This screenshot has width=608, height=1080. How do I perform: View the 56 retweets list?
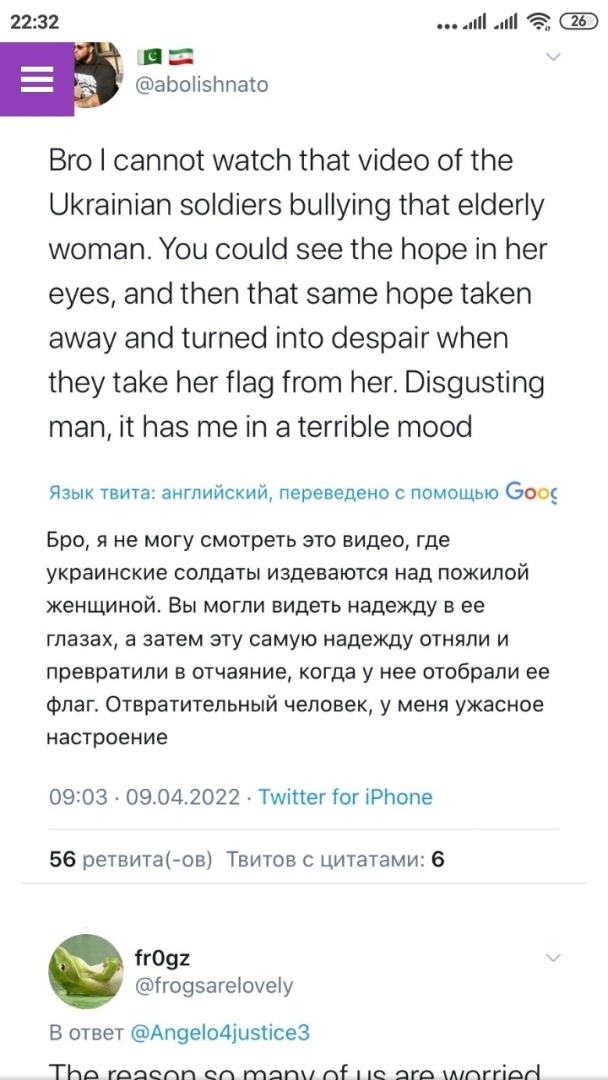(x=131, y=859)
